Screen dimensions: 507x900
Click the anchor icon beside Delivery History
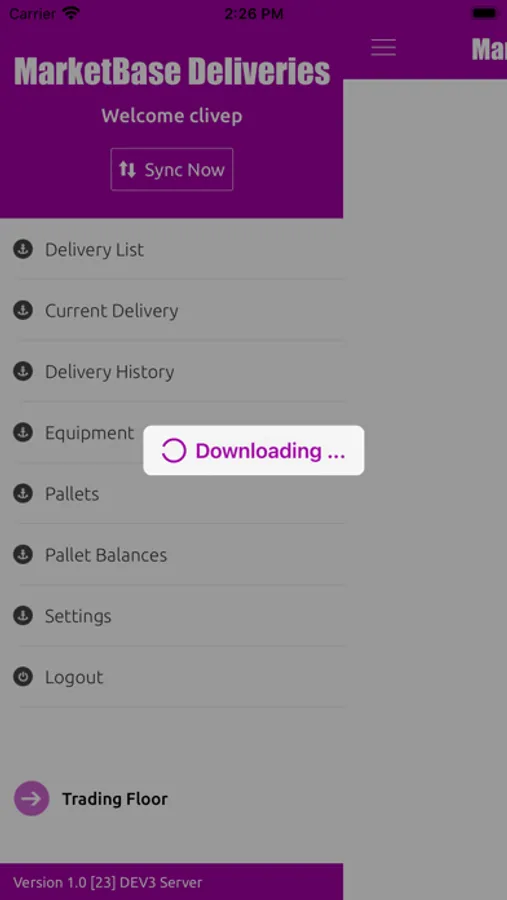23,371
